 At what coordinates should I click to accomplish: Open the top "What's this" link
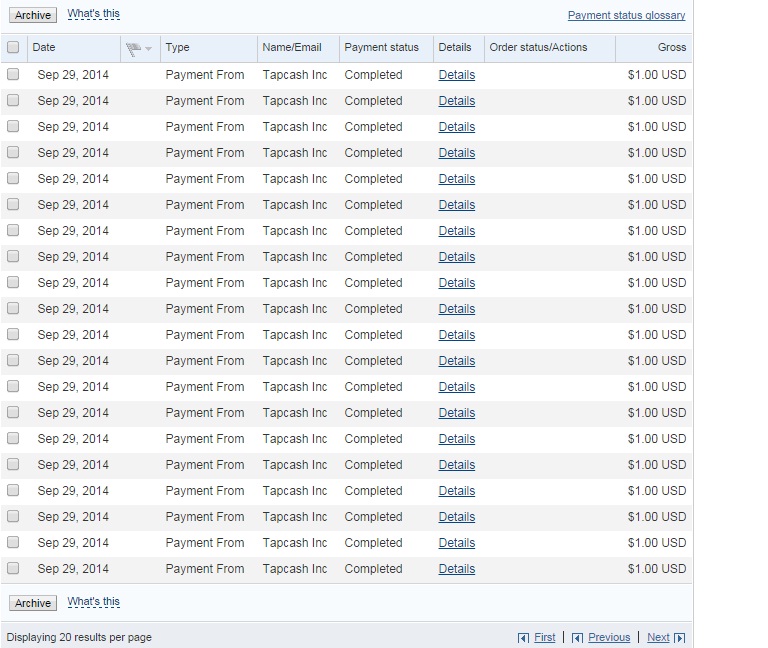[94, 15]
